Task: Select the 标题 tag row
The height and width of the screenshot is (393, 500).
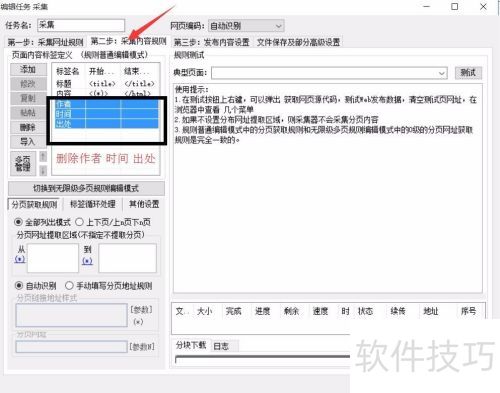Action: pyautogui.click(x=106, y=84)
